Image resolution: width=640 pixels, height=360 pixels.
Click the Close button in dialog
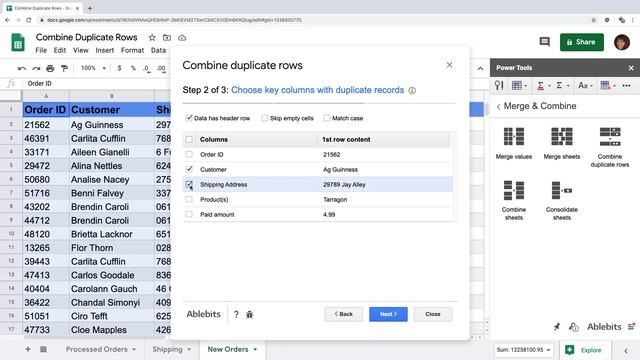tap(433, 314)
